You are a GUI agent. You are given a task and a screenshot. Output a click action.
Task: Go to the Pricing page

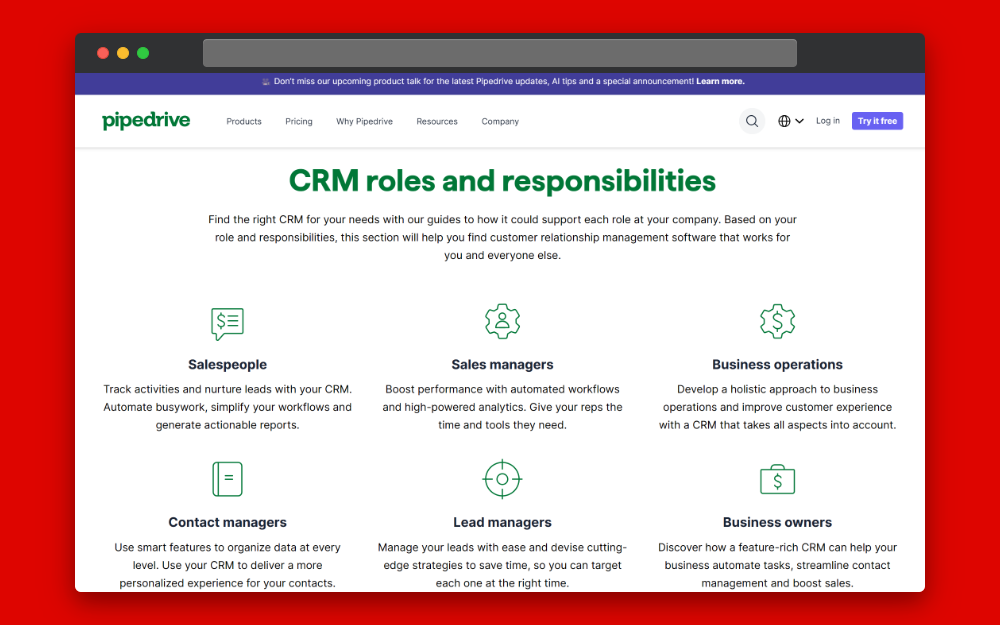coord(298,121)
